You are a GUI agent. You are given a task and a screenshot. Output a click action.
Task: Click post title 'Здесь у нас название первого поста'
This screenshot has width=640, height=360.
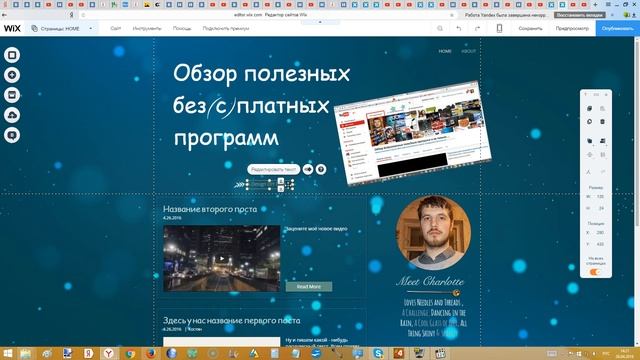(231, 320)
